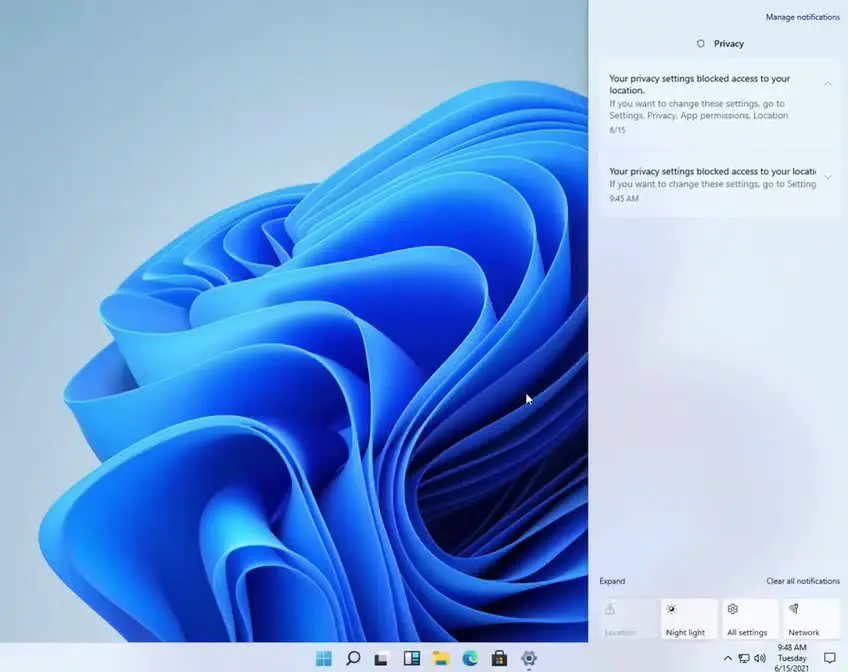Click the volume speaker tray icon
Viewport: 848px width, 672px height.
tap(760, 658)
